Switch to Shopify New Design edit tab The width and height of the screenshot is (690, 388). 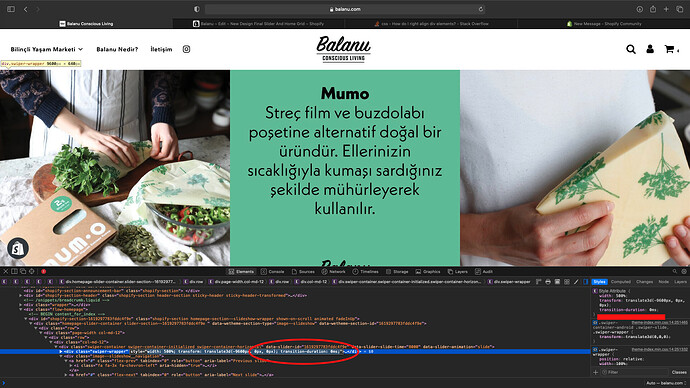[258, 24]
